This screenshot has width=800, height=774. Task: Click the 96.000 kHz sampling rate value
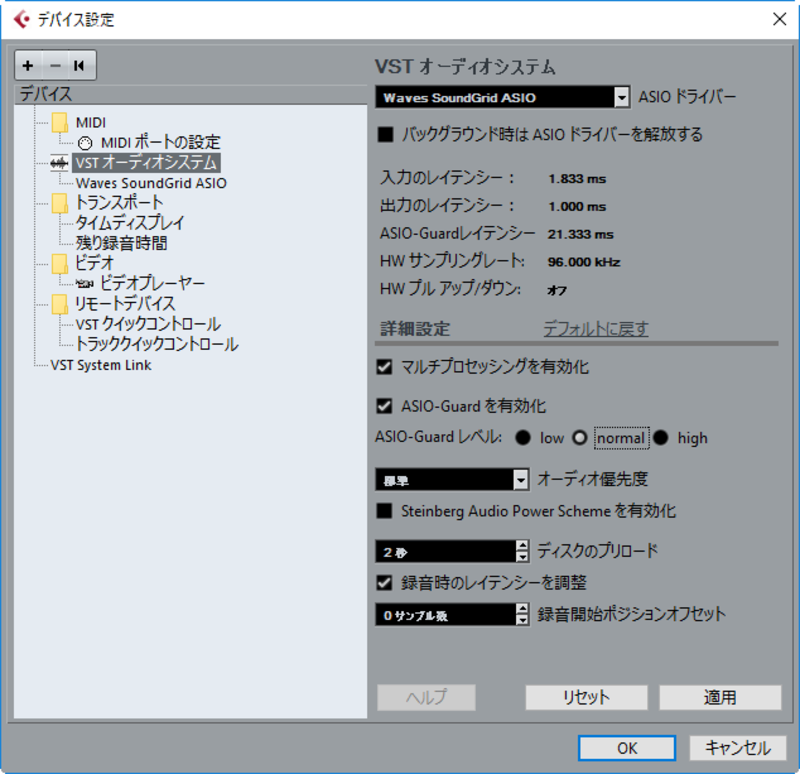coord(584,262)
